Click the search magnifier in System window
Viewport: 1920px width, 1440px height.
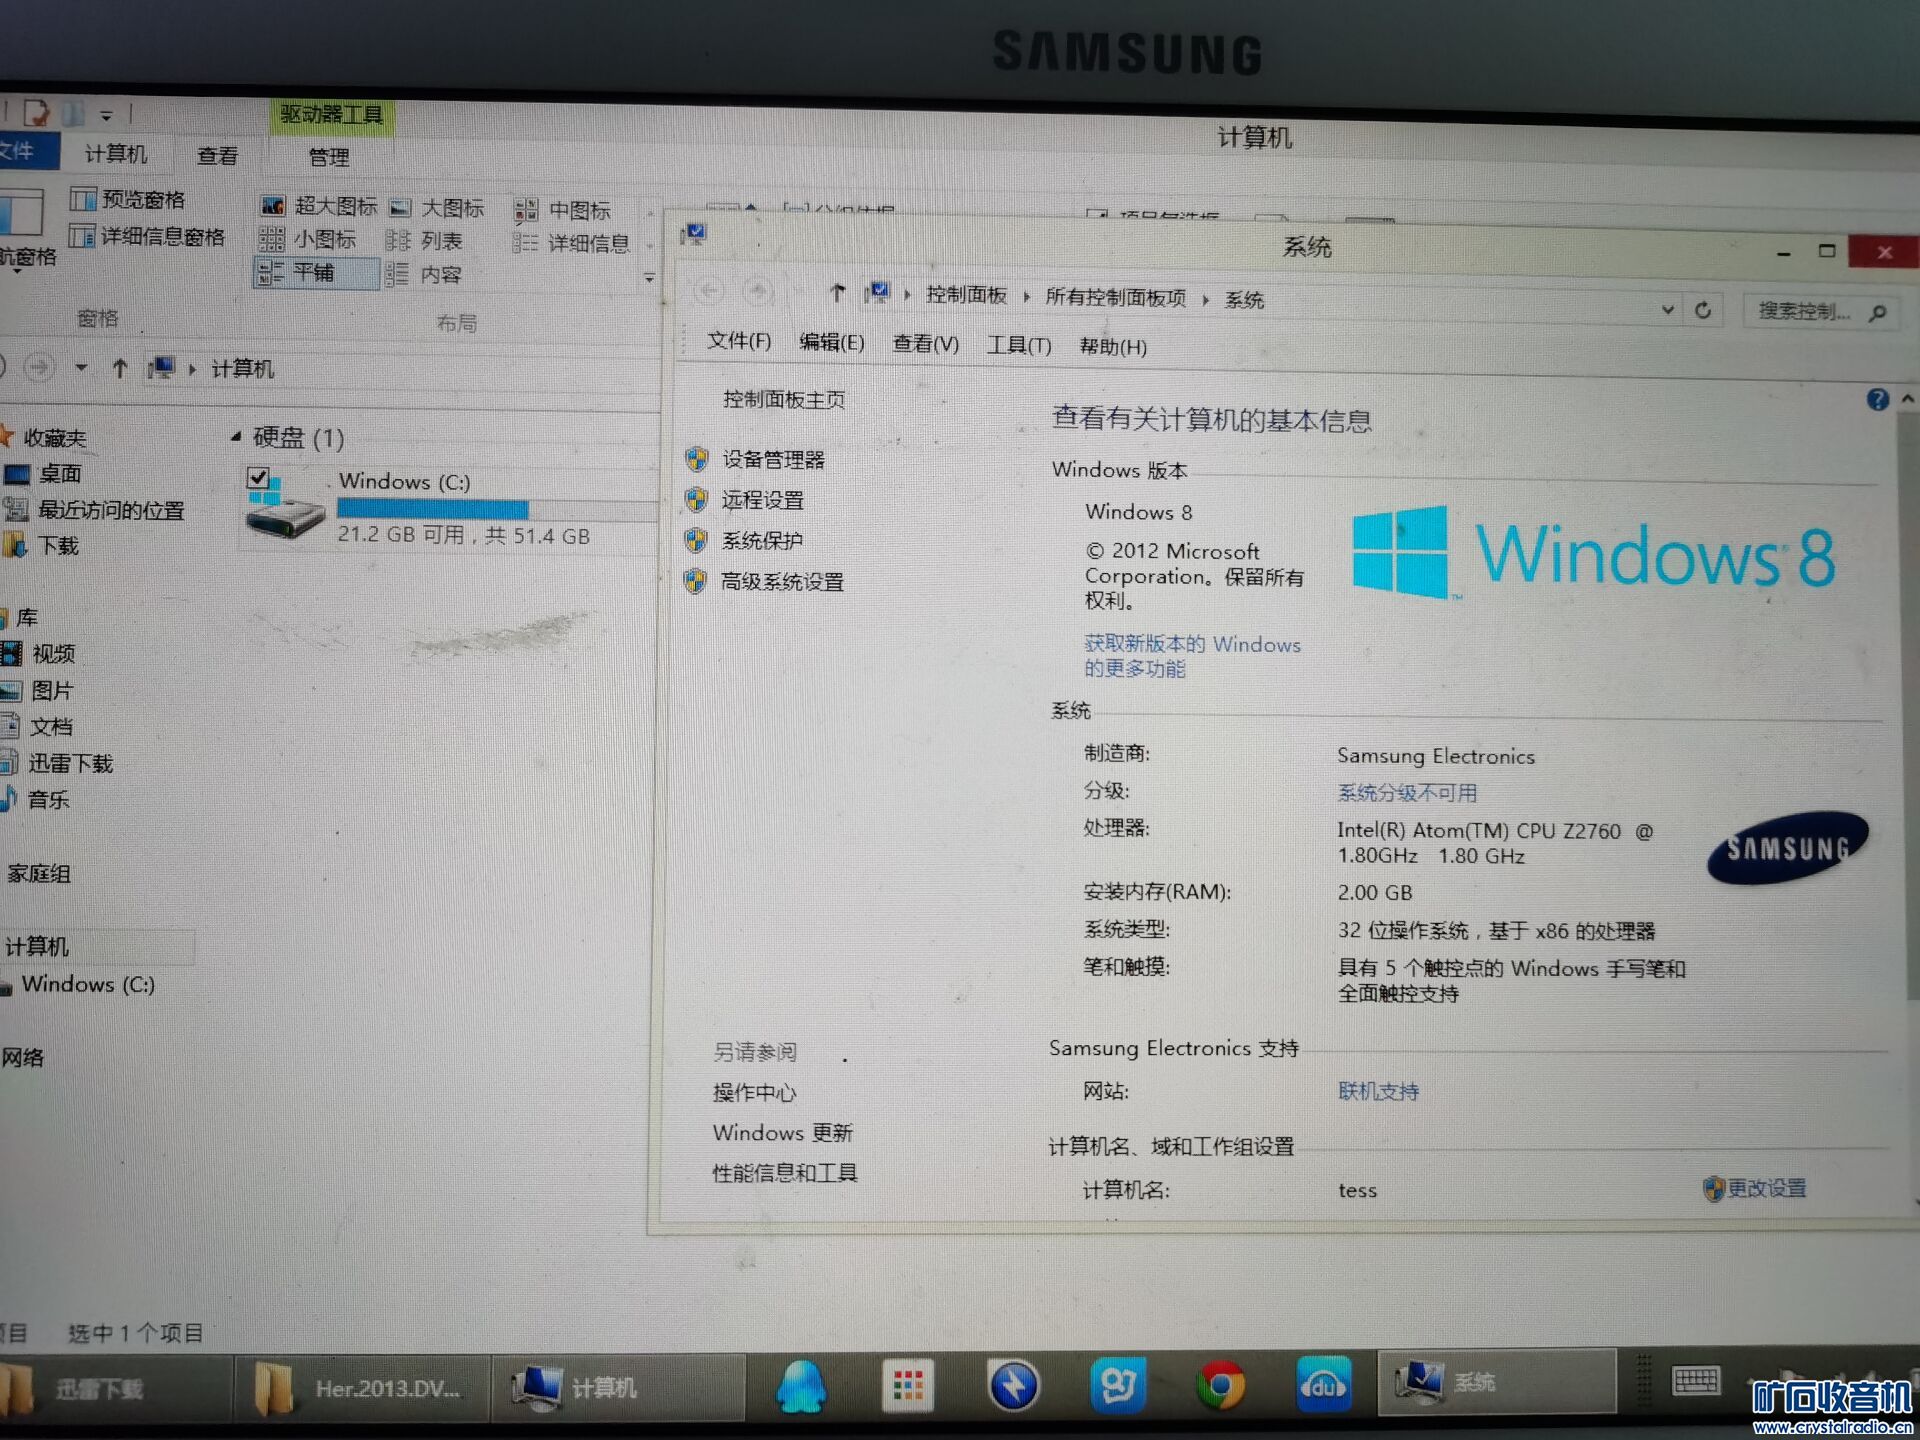tap(1877, 313)
